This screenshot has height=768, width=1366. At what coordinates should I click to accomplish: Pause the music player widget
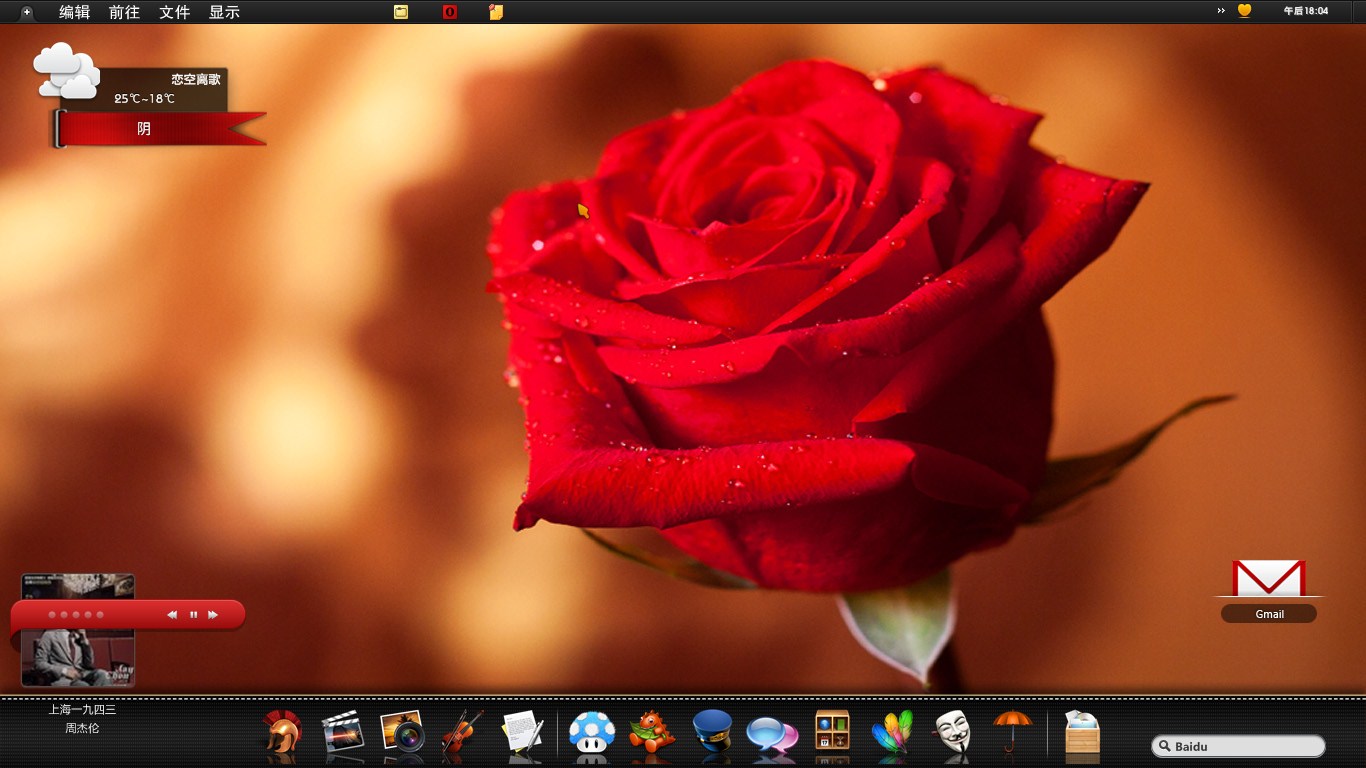click(193, 615)
